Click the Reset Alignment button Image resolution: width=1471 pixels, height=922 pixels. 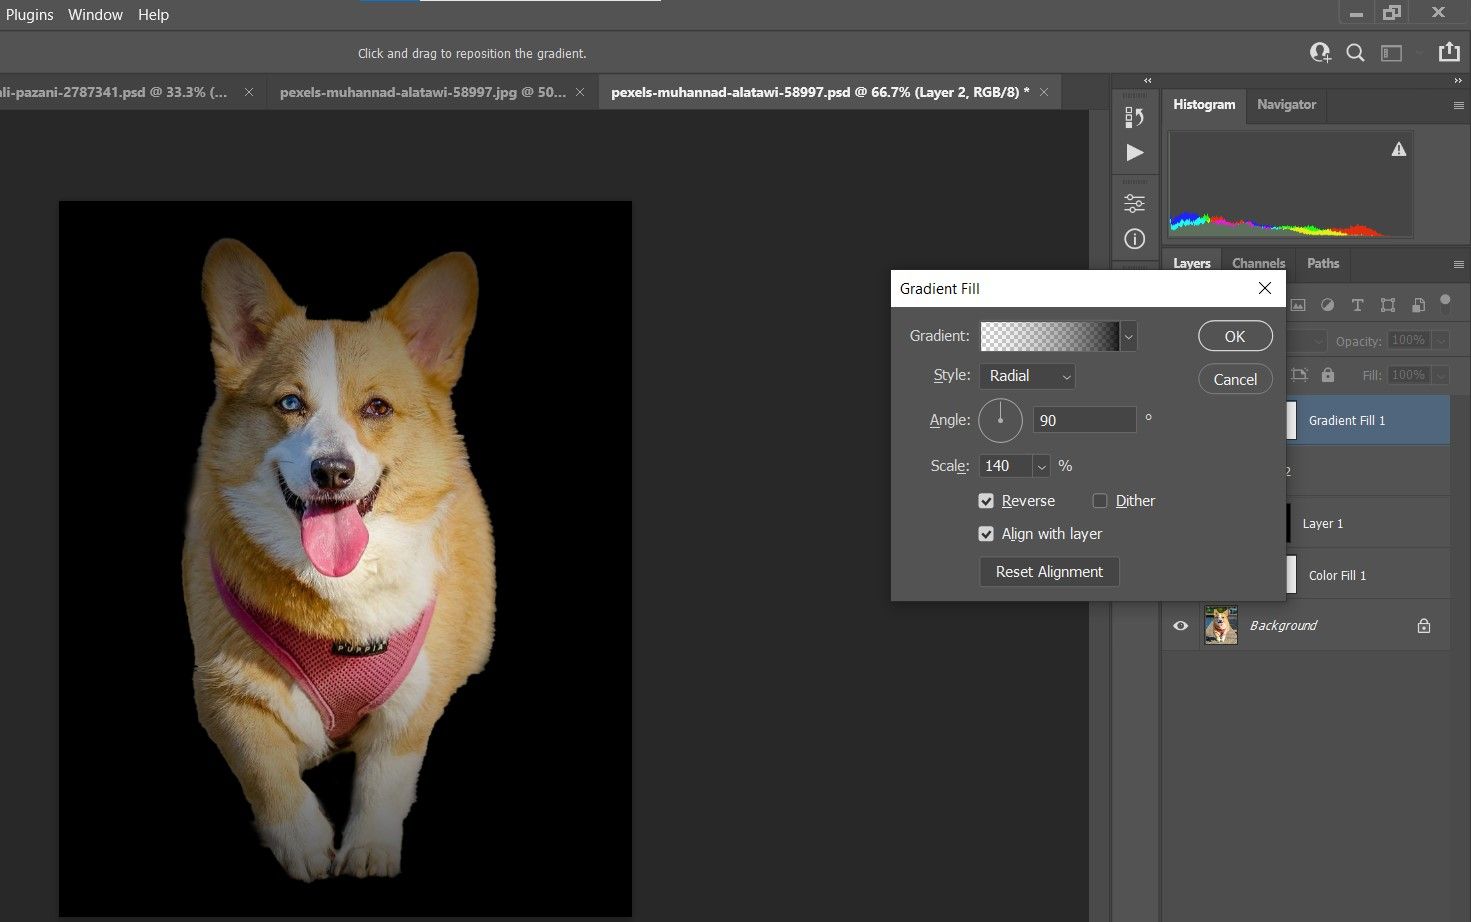click(1049, 572)
